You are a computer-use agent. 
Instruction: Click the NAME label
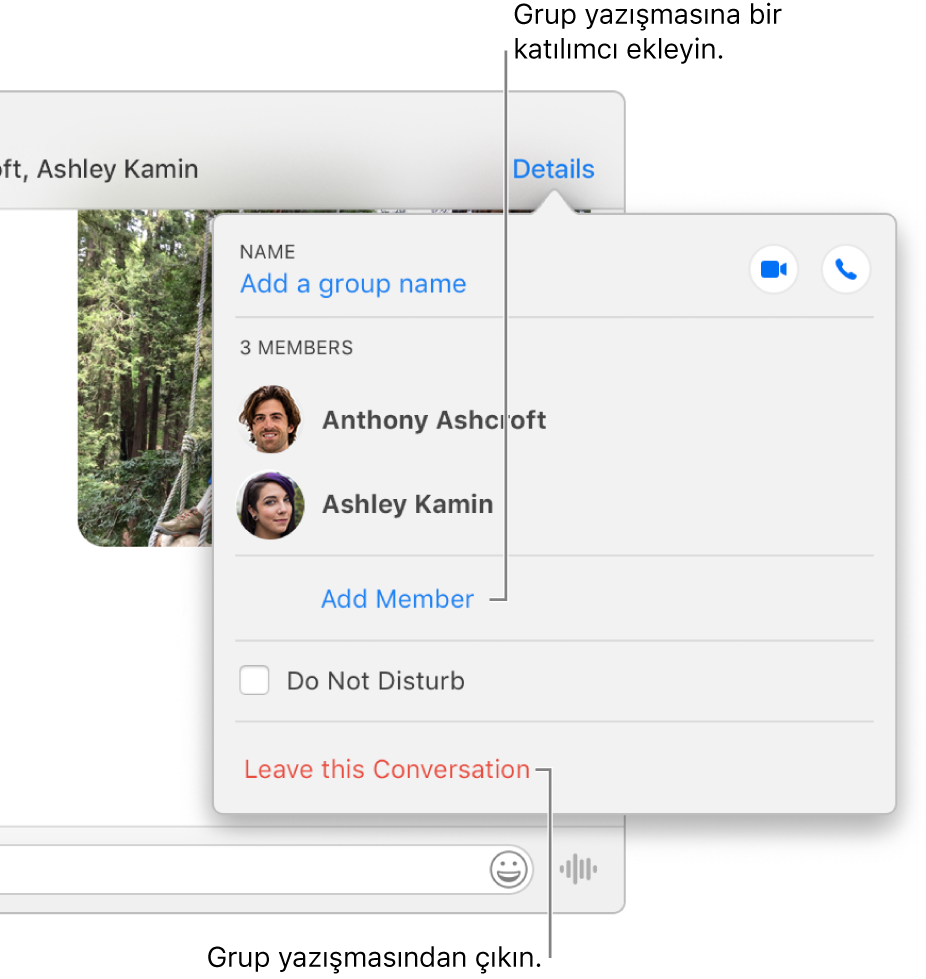coord(267,252)
